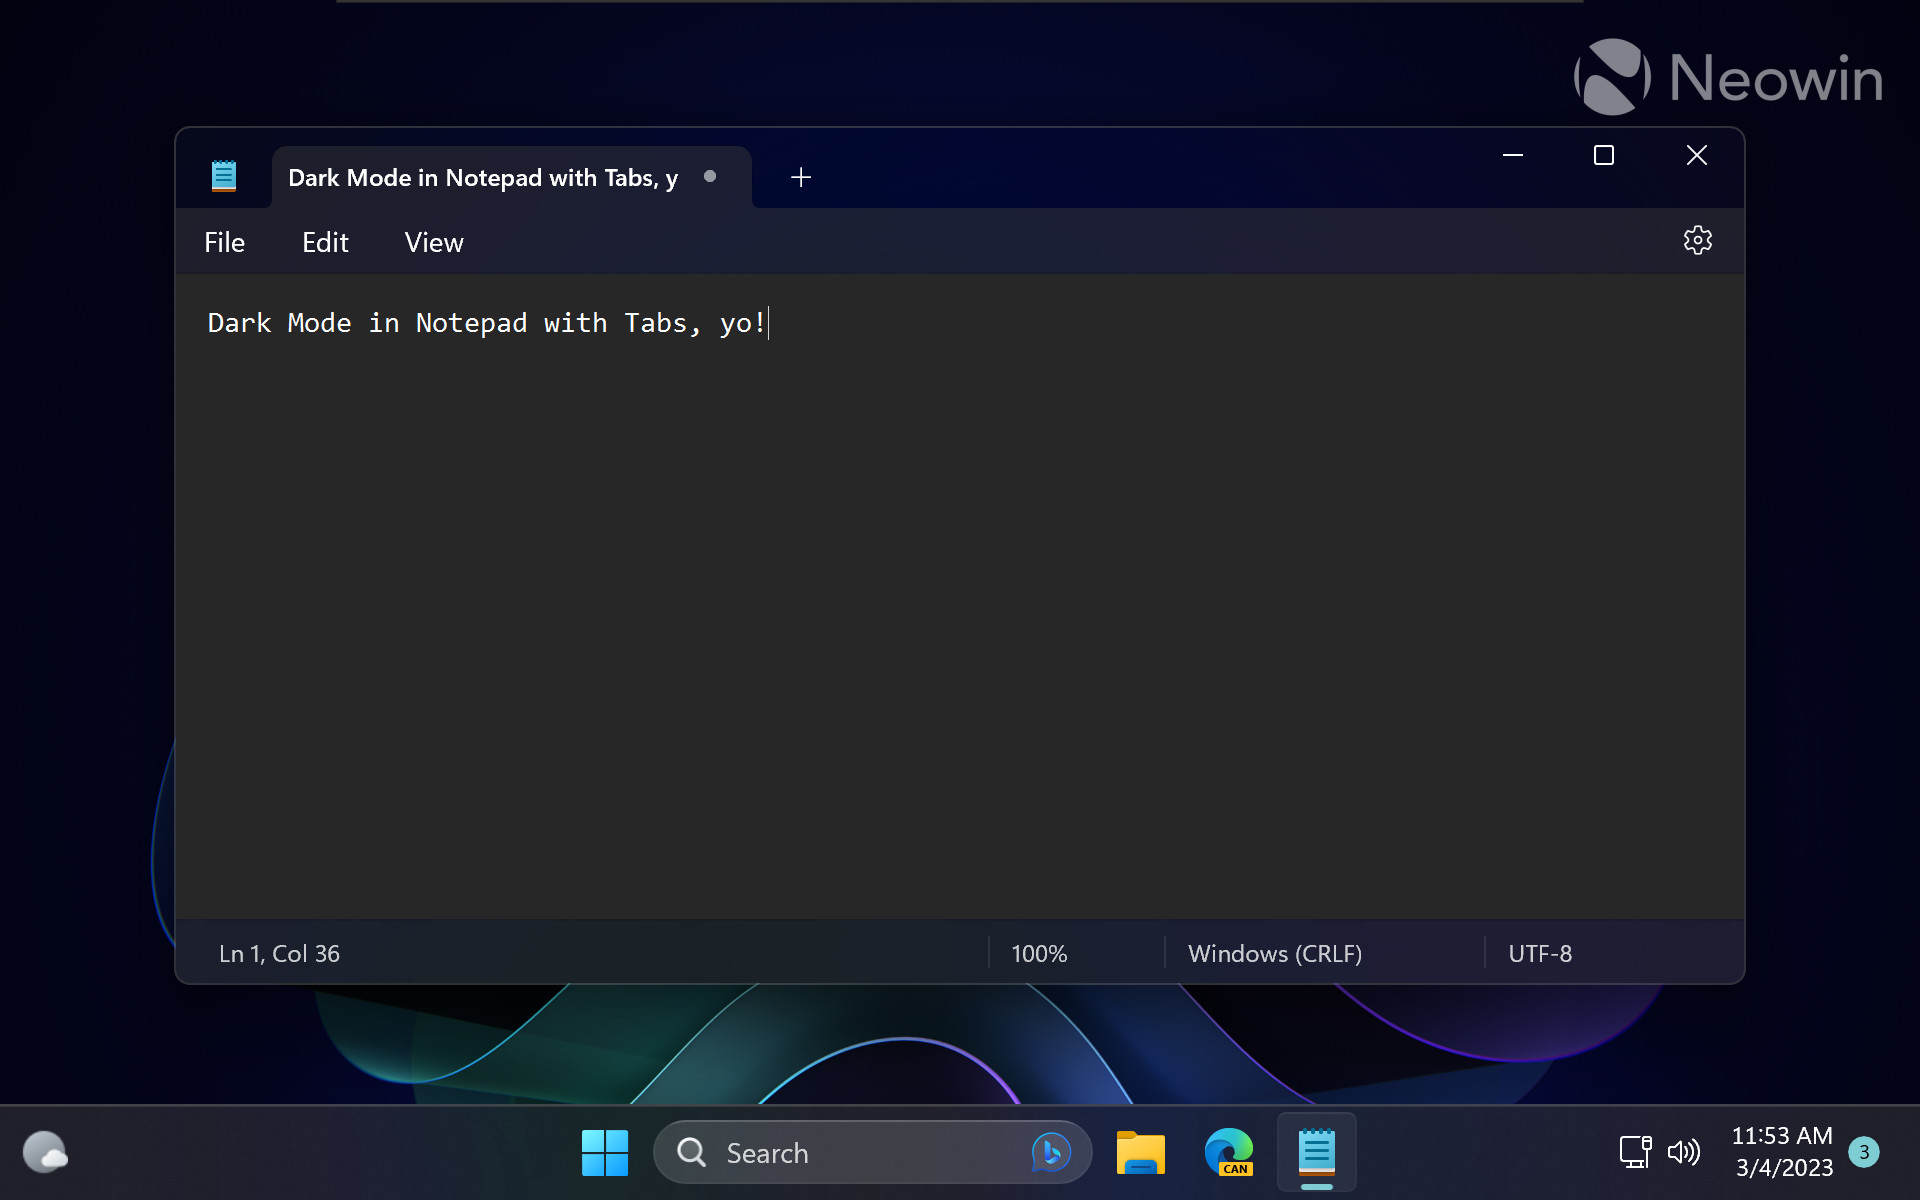Click the text line 'Dark Mode in Notepad with Tabs, yo!'
This screenshot has height=1200, width=1920.
tap(486, 323)
